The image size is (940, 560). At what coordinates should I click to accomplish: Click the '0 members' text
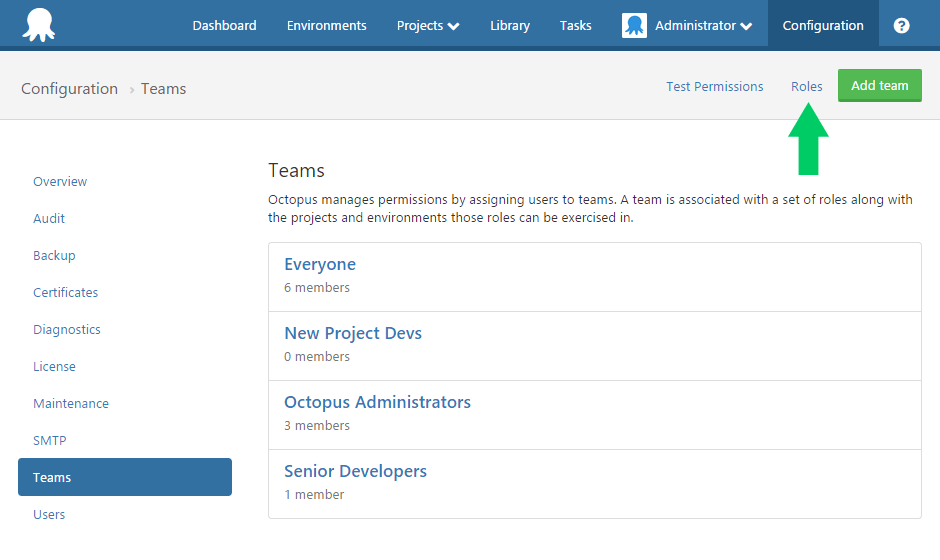317,357
